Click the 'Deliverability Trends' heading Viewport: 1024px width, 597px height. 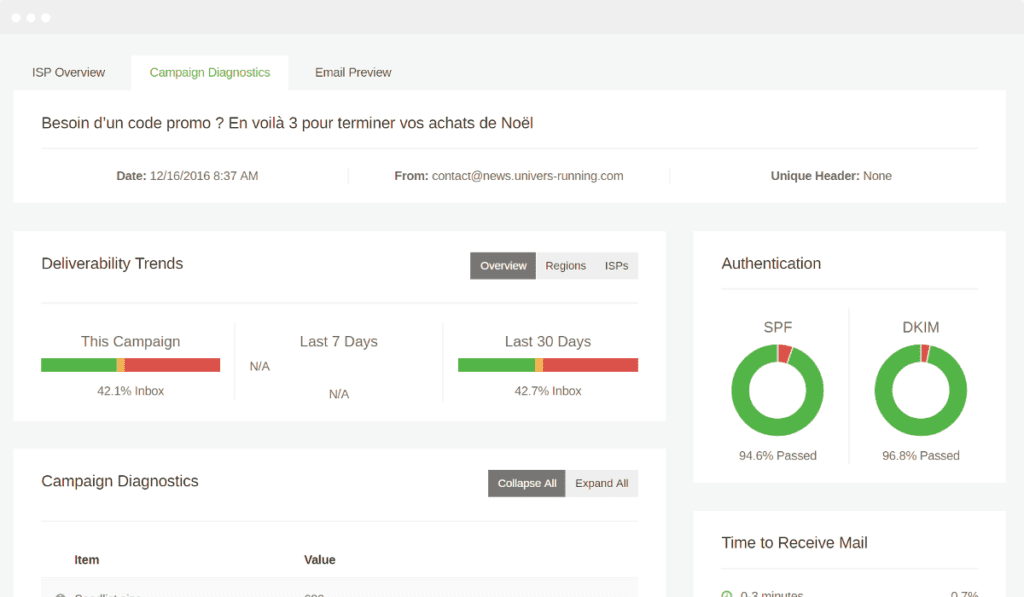click(x=112, y=263)
